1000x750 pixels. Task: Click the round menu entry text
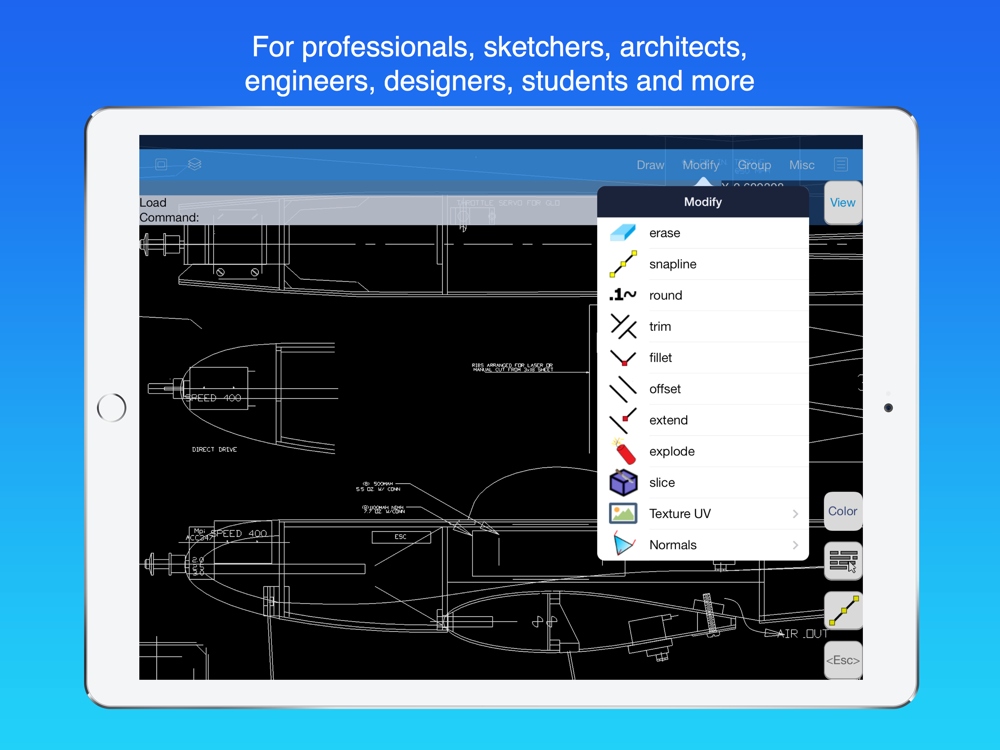pyautogui.click(x=665, y=295)
